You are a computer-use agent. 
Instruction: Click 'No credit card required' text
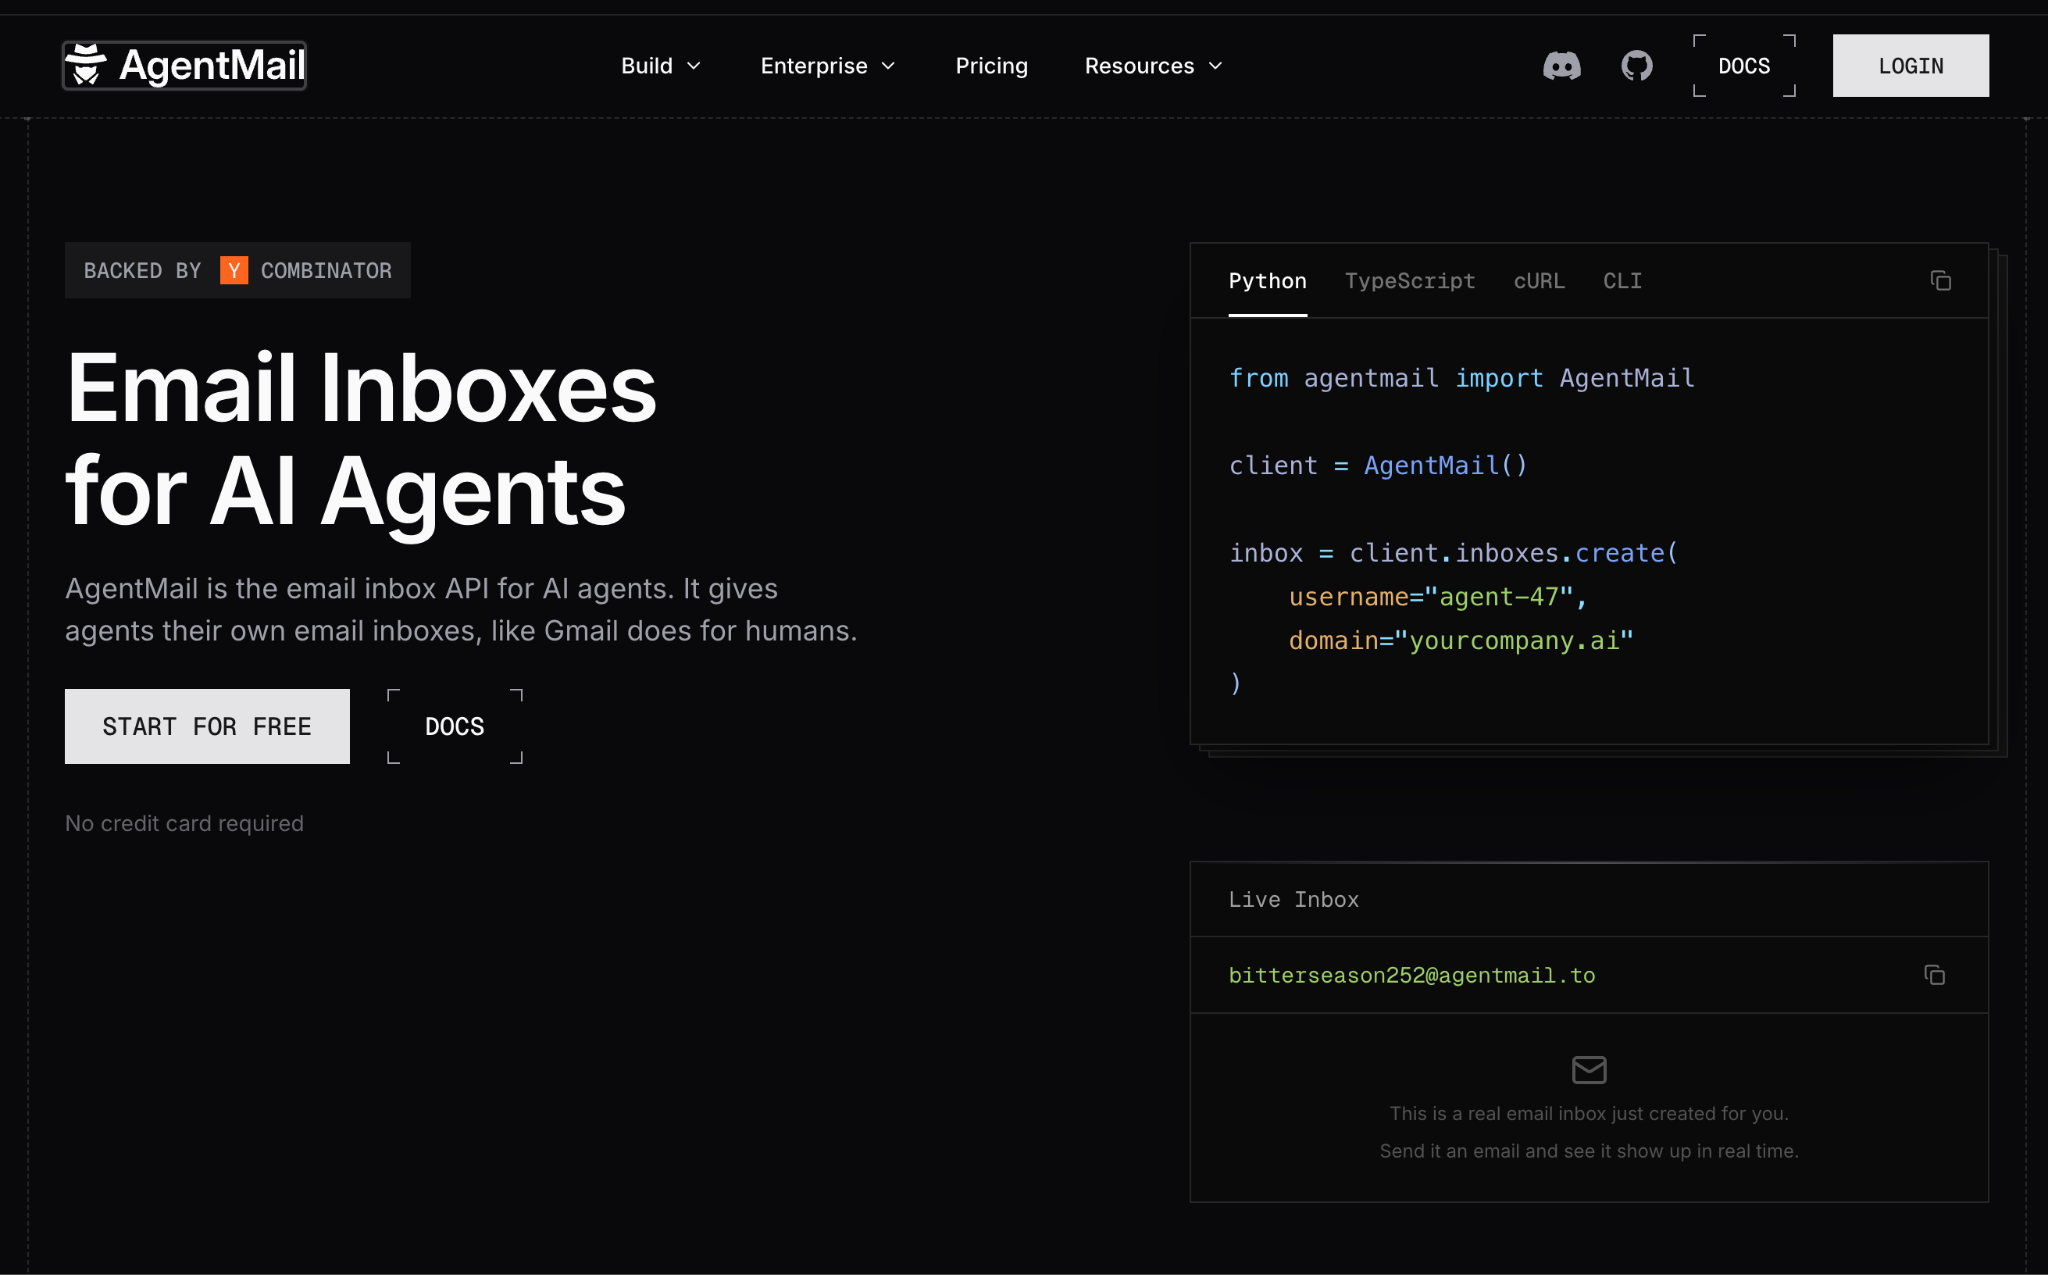(184, 823)
